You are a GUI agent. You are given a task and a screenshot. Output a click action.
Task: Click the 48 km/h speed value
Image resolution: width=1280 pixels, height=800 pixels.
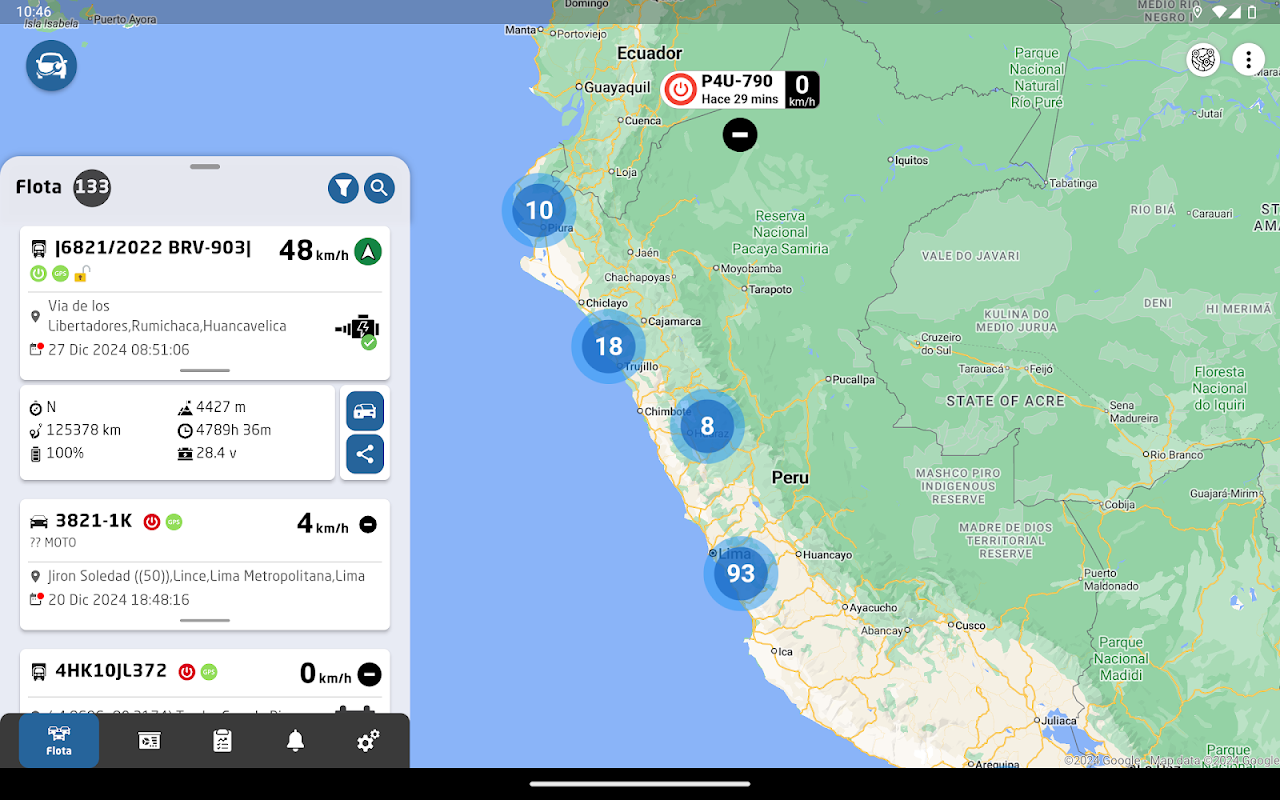click(x=313, y=250)
